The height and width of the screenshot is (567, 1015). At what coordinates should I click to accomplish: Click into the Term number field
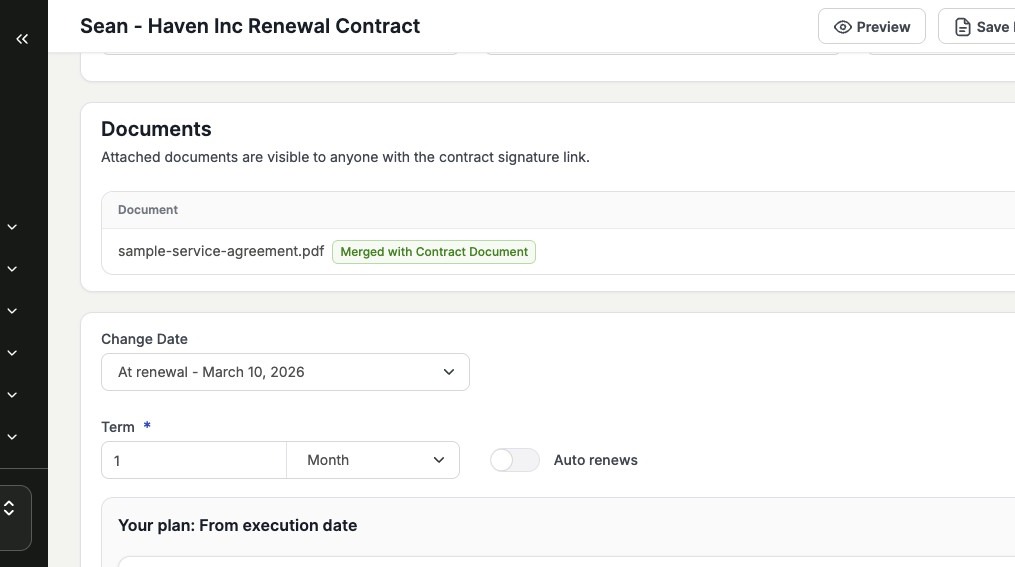[x=194, y=460]
